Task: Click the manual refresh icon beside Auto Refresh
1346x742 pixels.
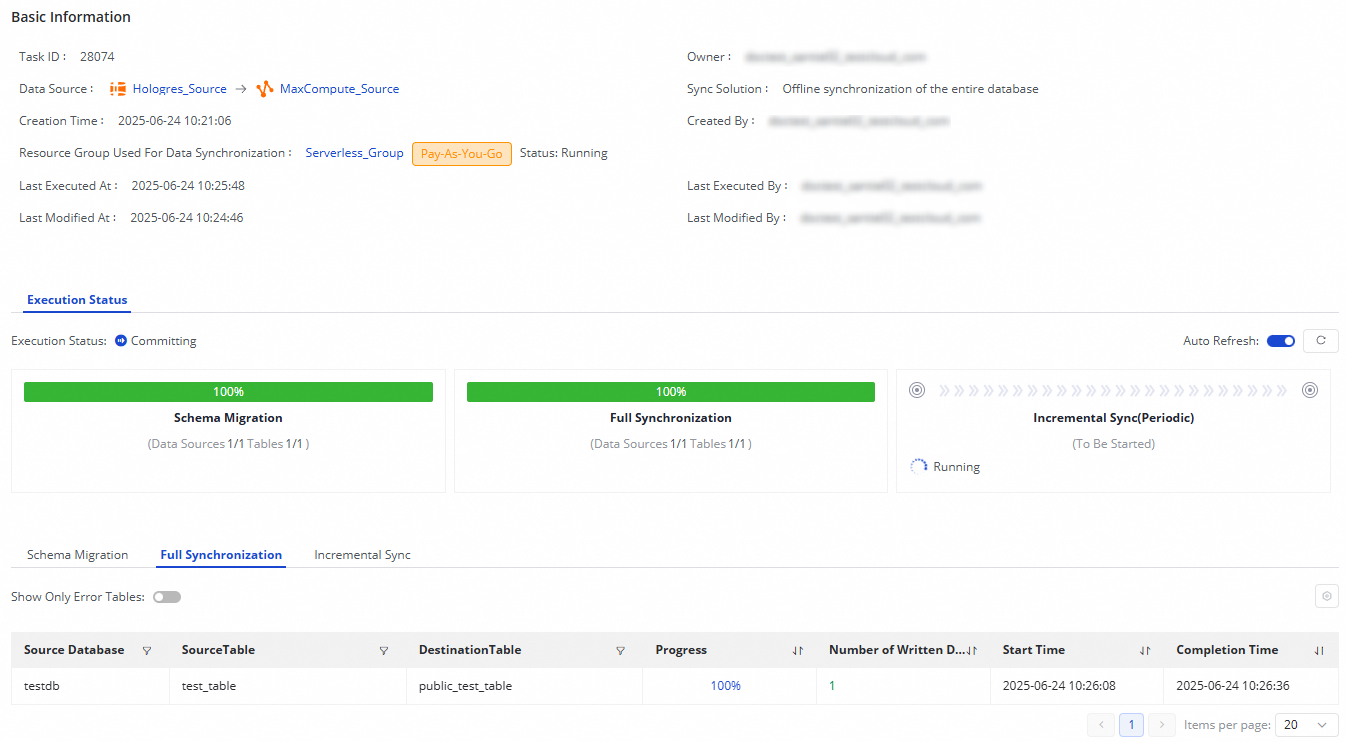Action: (x=1320, y=340)
